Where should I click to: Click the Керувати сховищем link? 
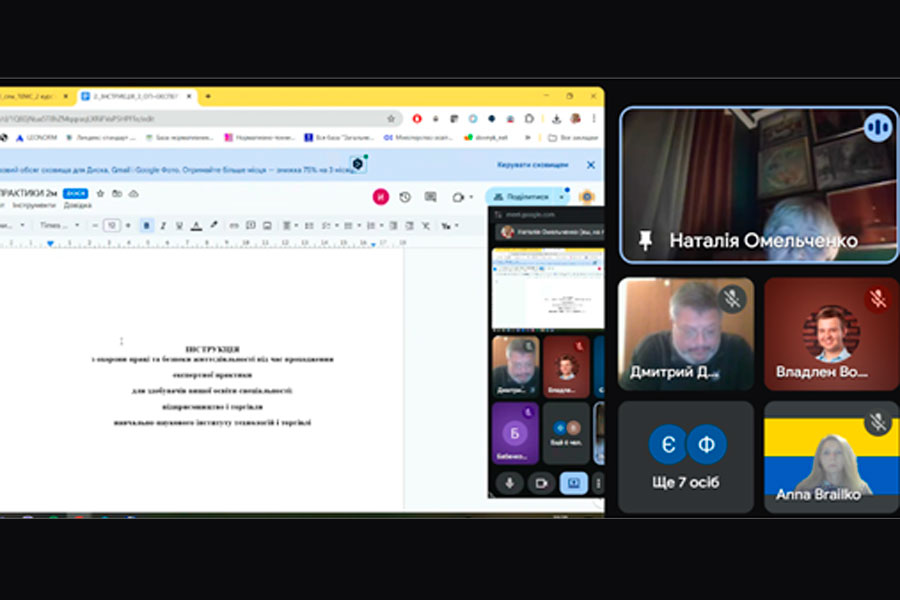pos(533,165)
